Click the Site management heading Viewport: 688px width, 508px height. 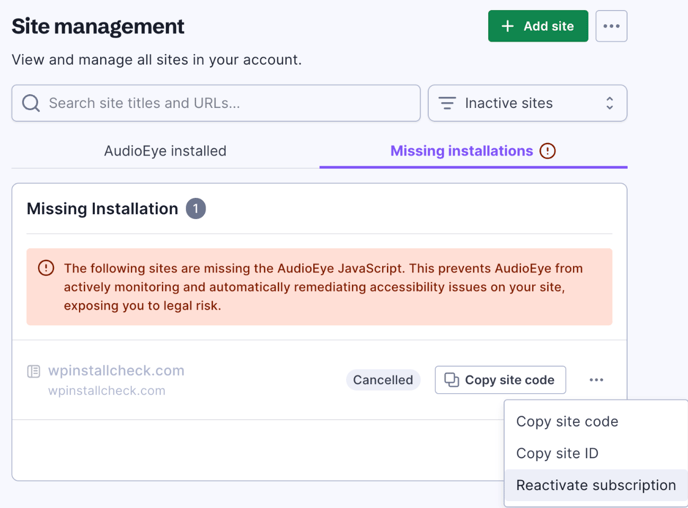point(98,26)
